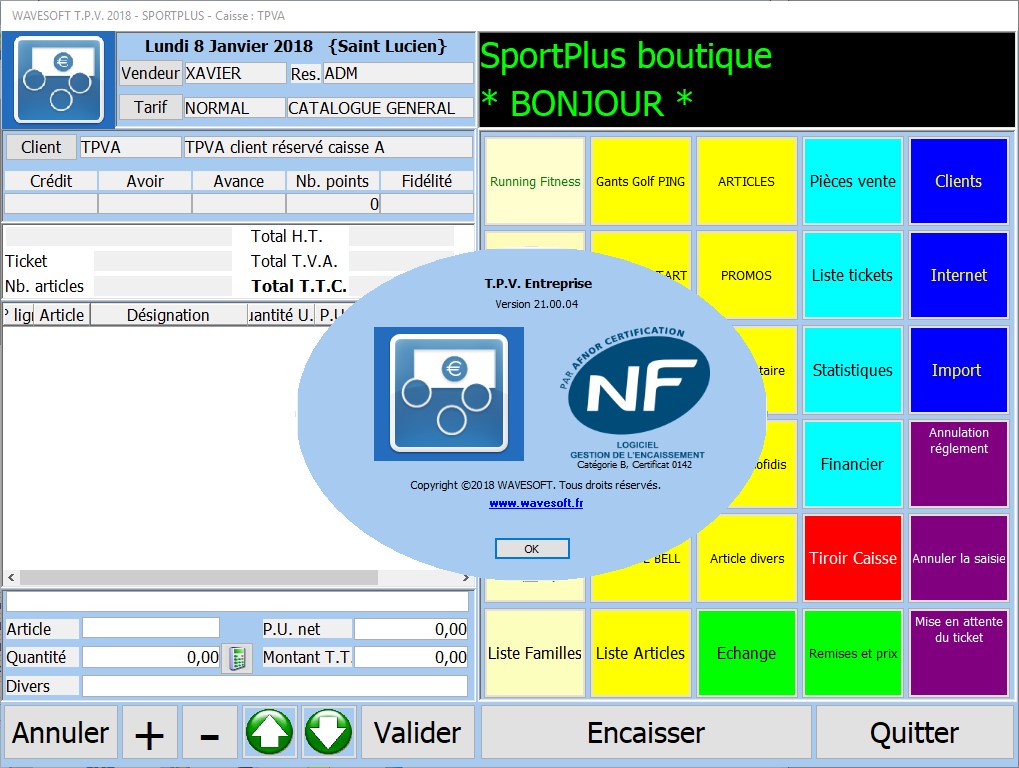Click the Encaisser button
Viewport: 1019px width, 768px height.
coord(646,733)
